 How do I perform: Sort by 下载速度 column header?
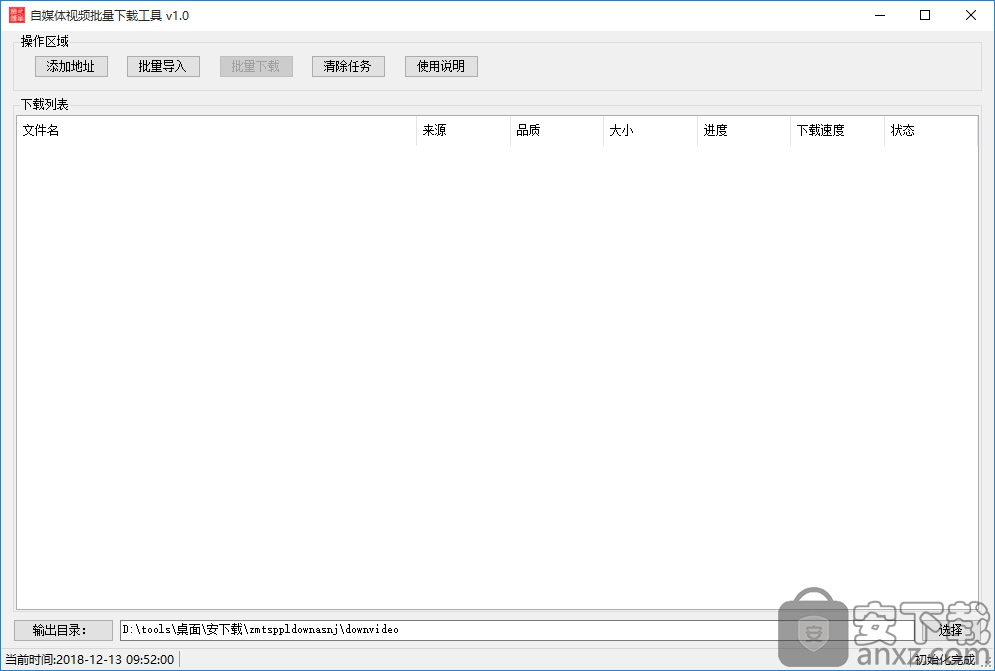point(837,131)
